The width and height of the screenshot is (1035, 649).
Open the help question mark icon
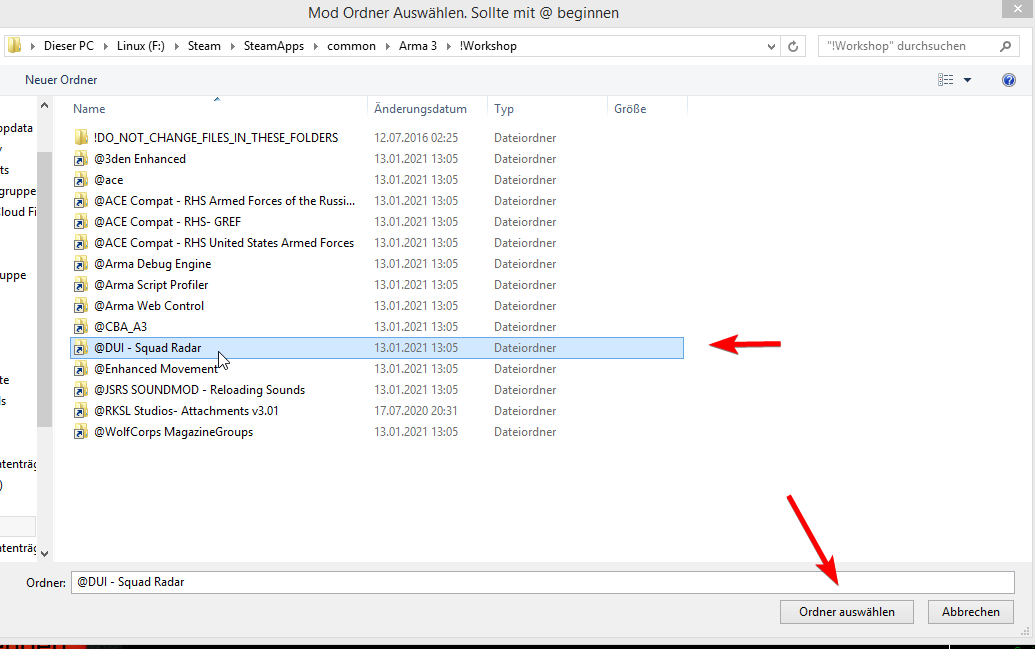[x=1009, y=80]
